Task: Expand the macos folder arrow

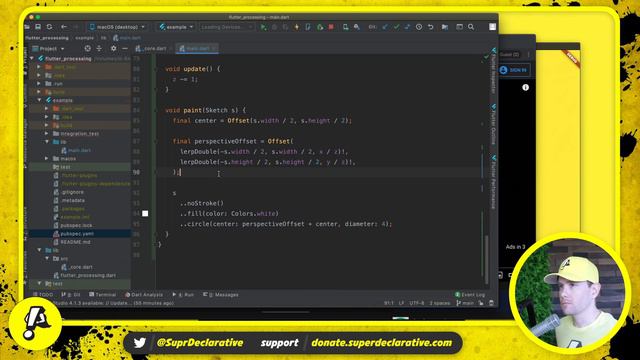Action: [47, 158]
